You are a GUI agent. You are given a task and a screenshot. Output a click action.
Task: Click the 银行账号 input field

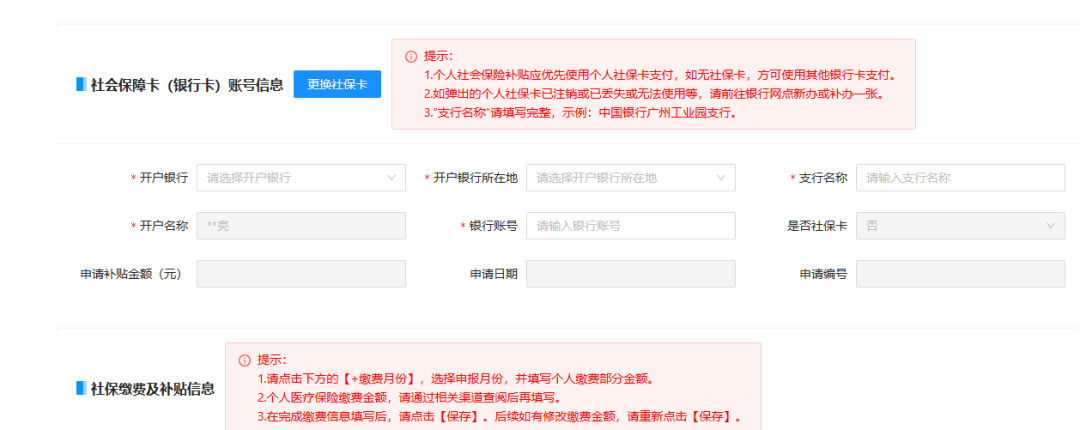coord(631,226)
